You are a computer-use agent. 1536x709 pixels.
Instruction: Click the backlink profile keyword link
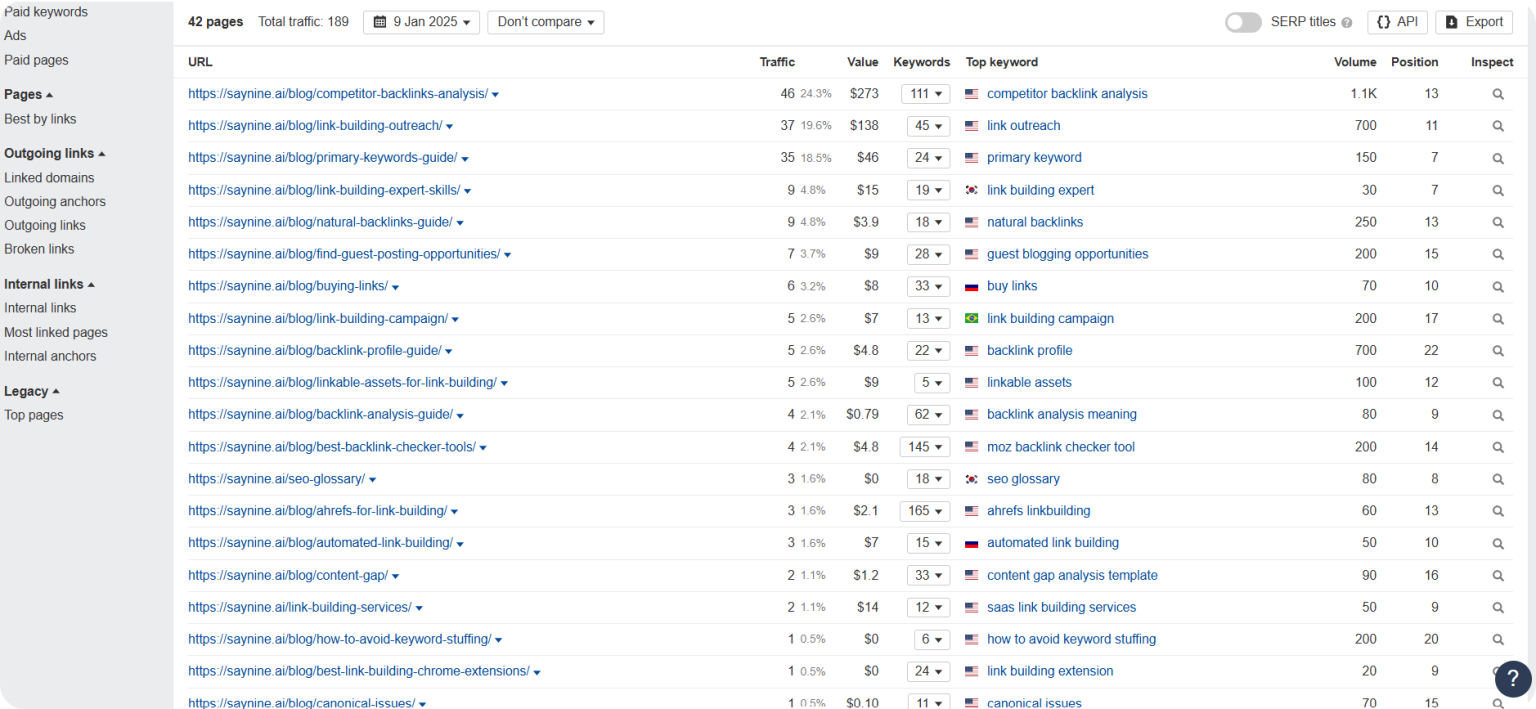tap(1029, 350)
